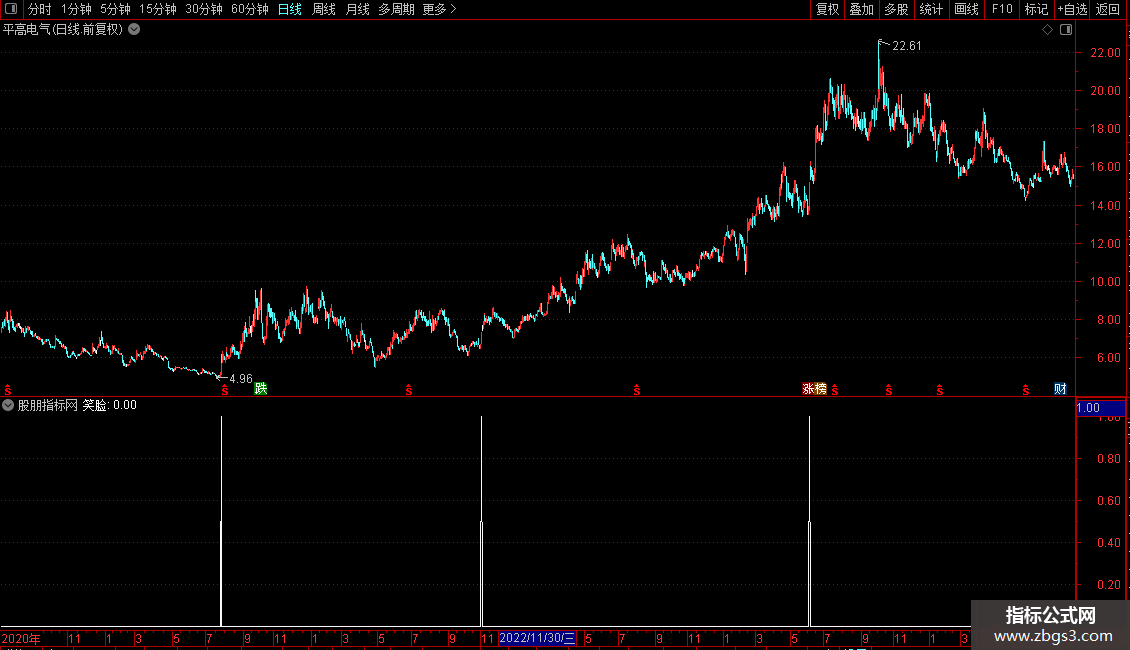Click the 叠加 overlay button
The height and width of the screenshot is (650, 1130).
click(861, 9)
